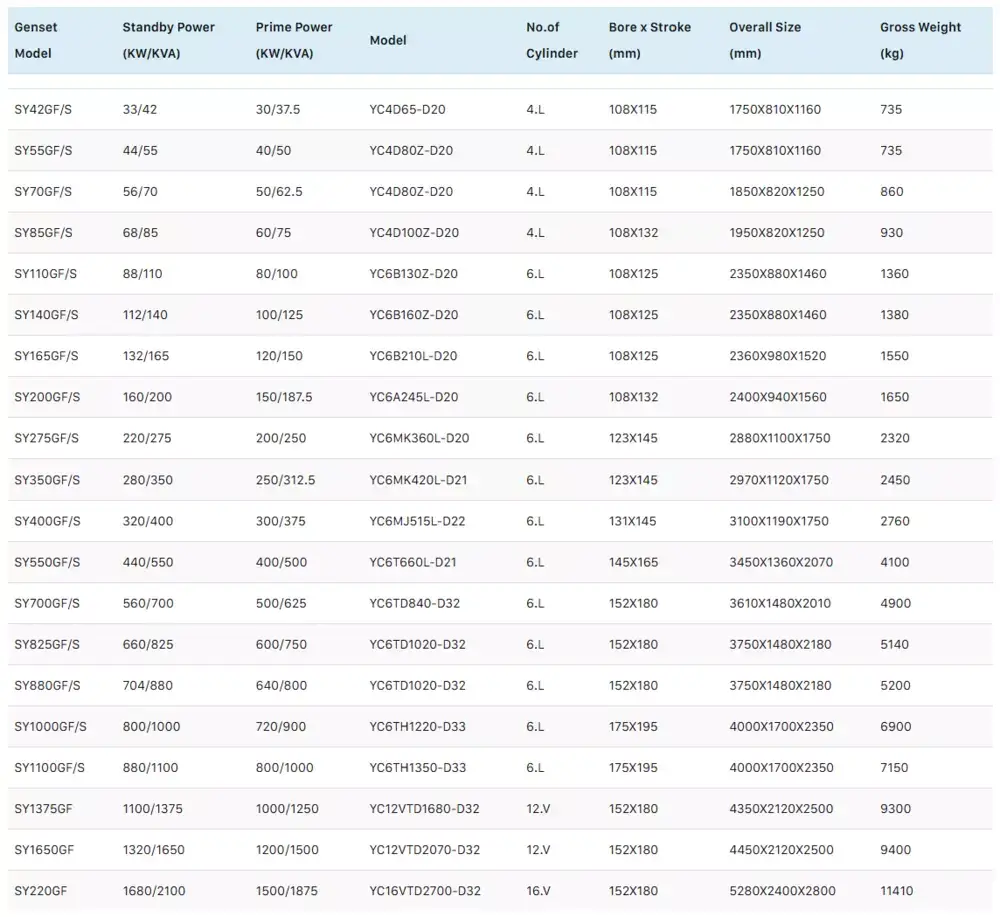Select genset model SY880GF/S

coord(47,686)
